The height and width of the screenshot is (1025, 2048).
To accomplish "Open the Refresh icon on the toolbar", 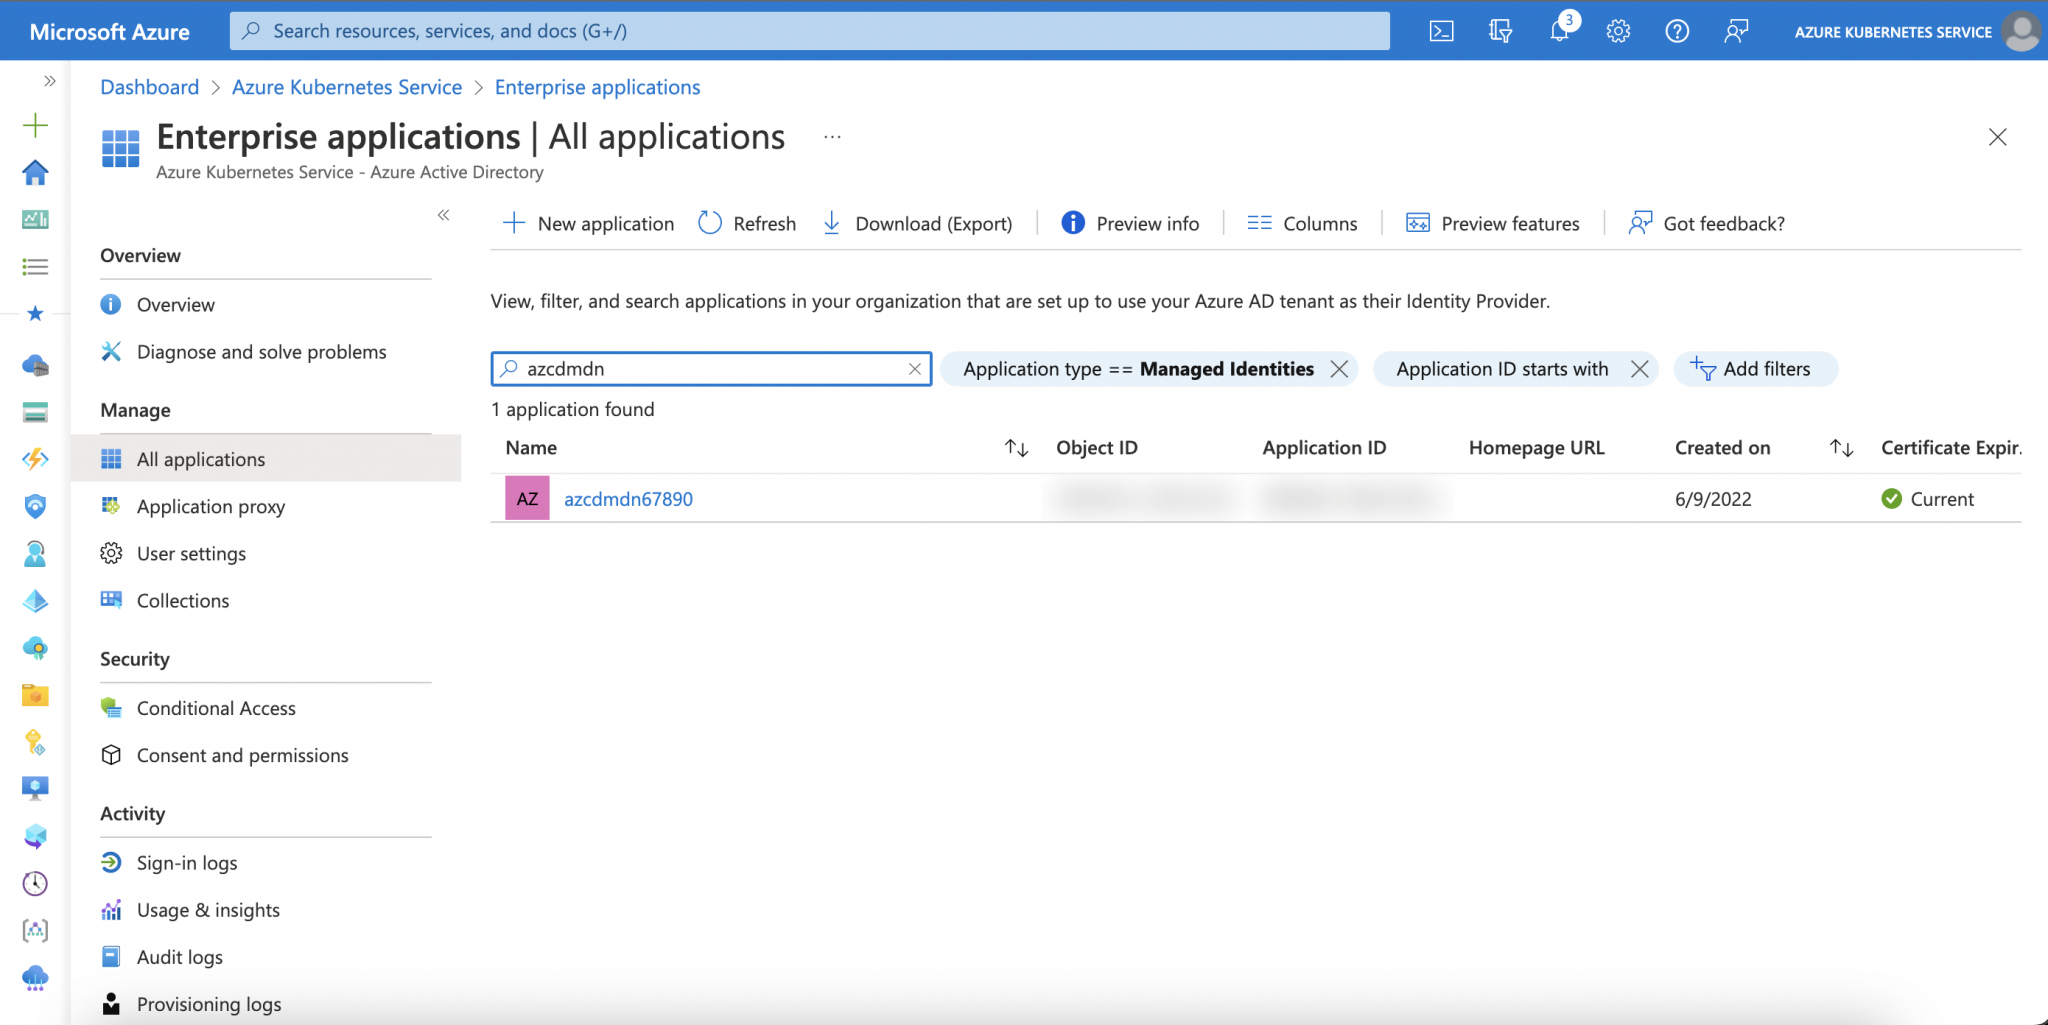I will pos(710,223).
